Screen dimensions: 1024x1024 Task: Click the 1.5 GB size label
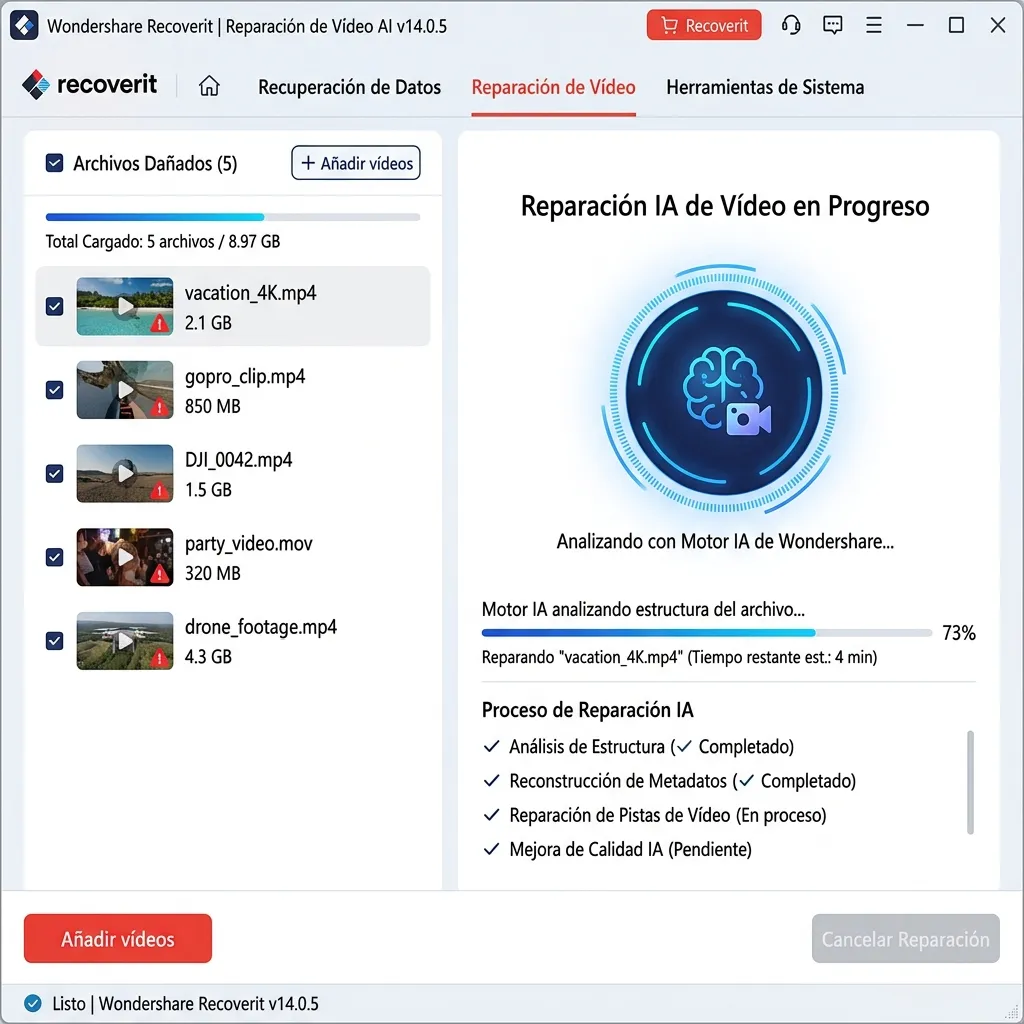208,490
